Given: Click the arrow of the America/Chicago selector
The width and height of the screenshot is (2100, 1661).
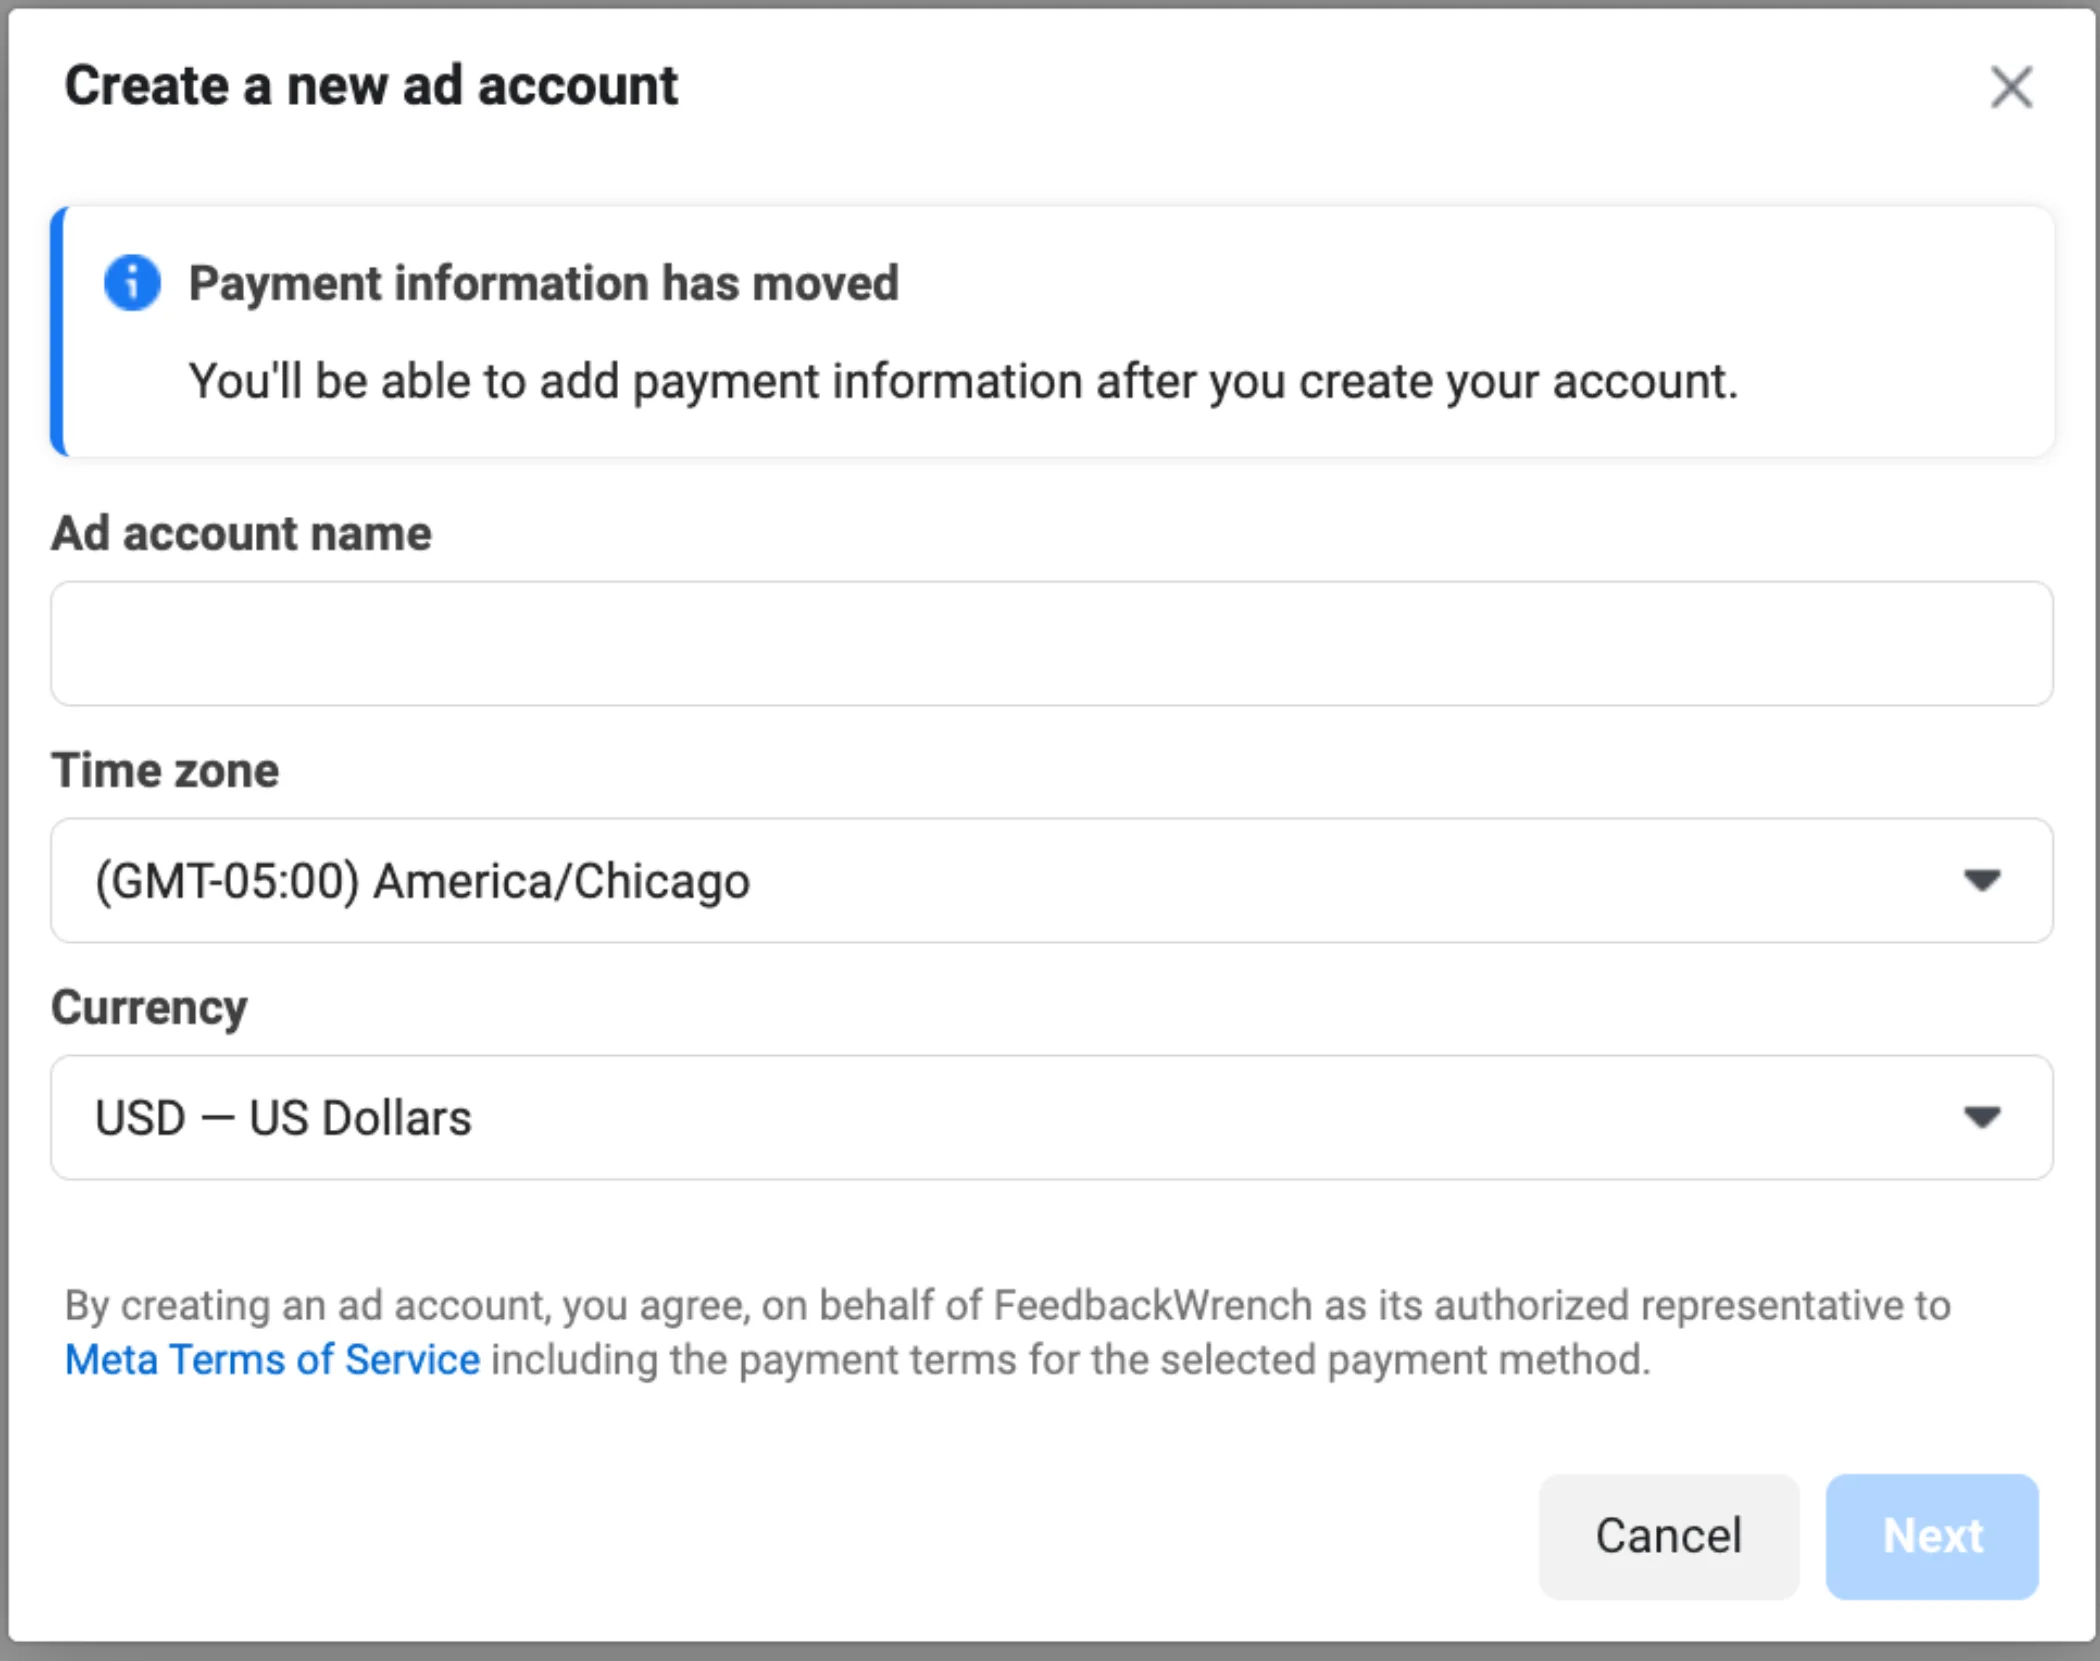Looking at the screenshot, I should 1981,881.
